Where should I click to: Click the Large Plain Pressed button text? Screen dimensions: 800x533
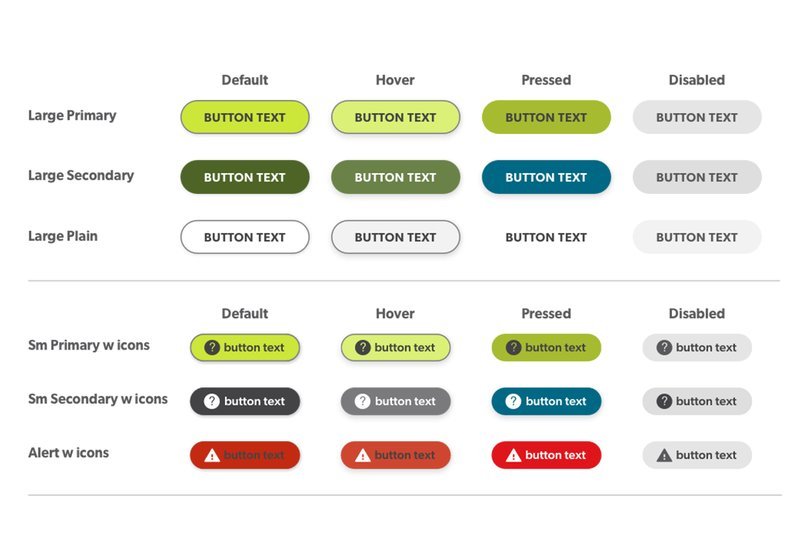click(546, 237)
